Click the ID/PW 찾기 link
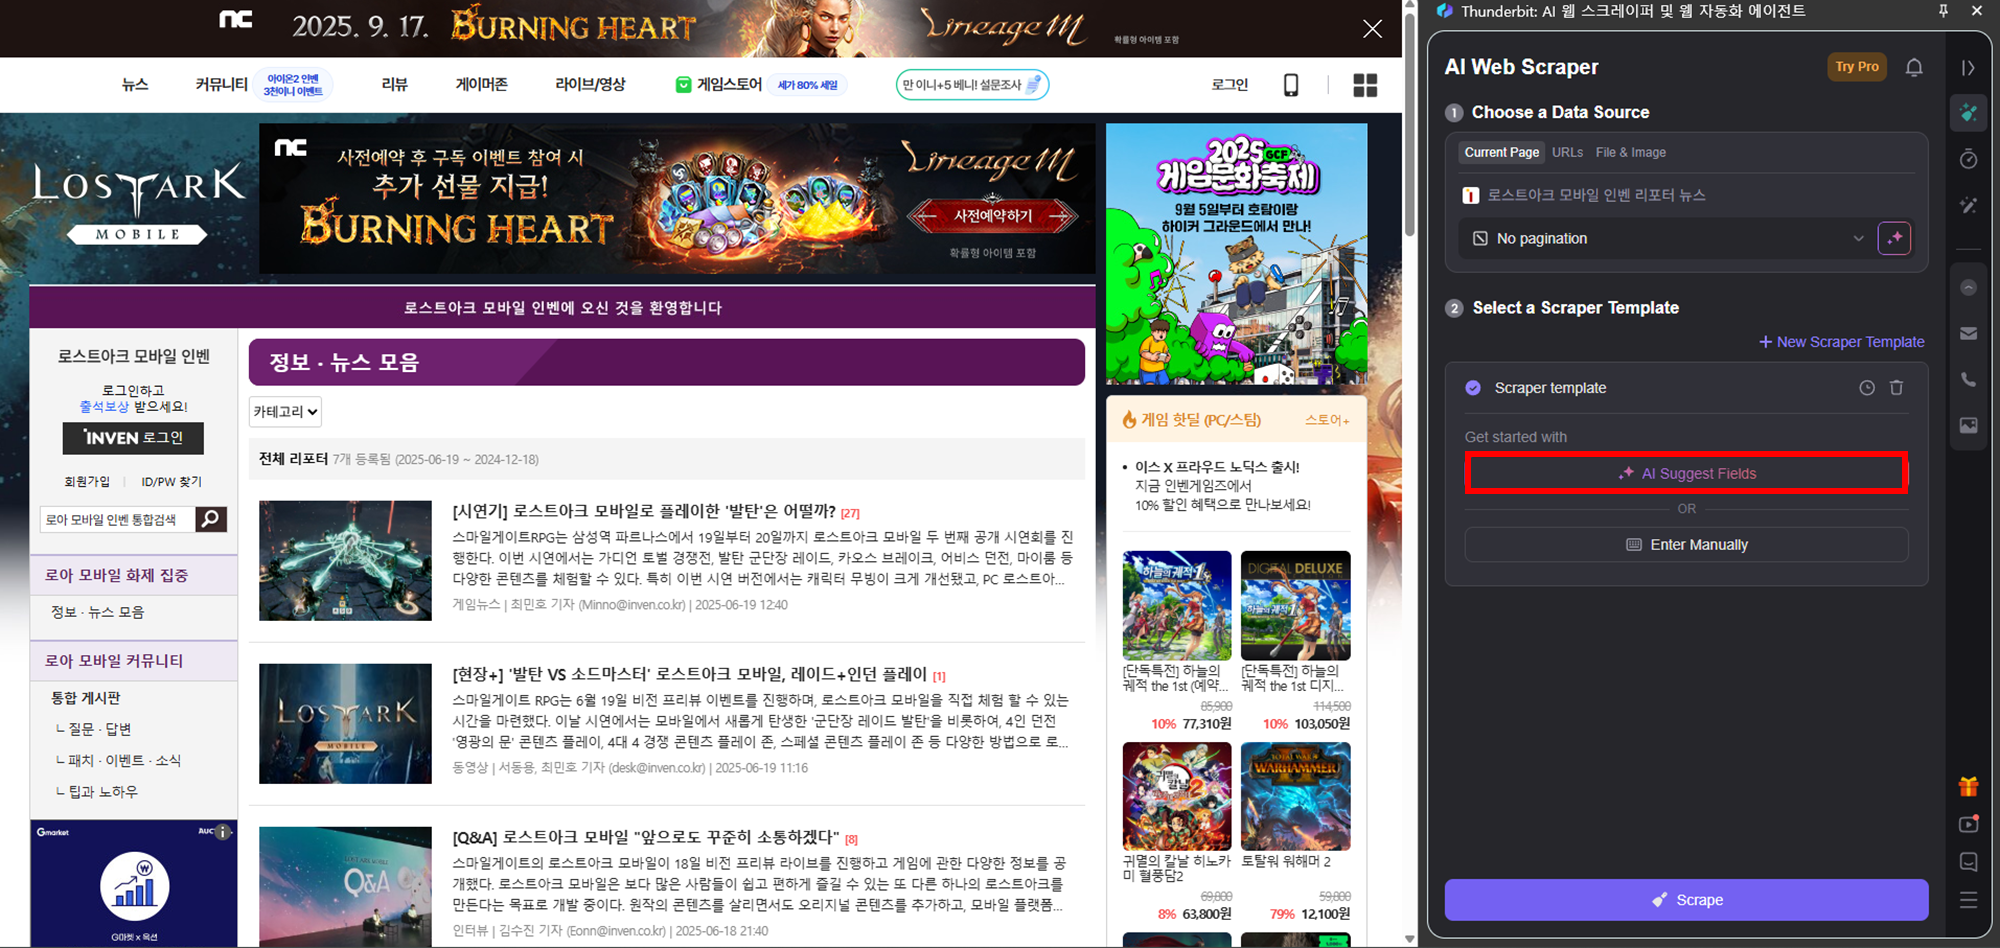2000x948 pixels. (x=171, y=482)
